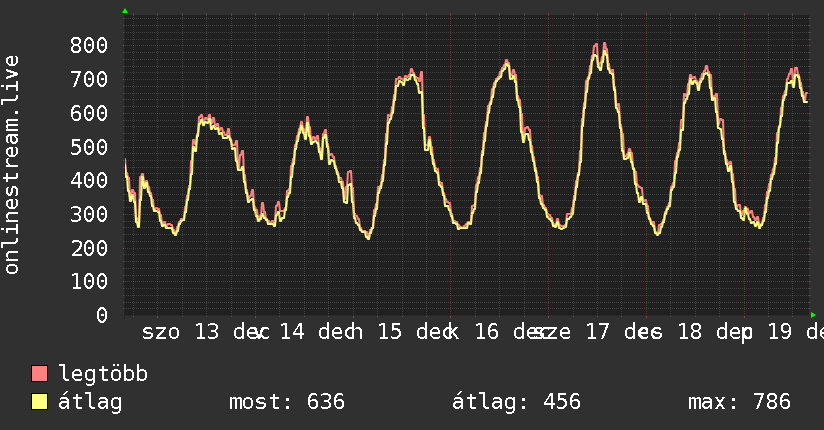Click the '16' x-axis date label
Screen dimensions: 824x430
(x=487, y=332)
